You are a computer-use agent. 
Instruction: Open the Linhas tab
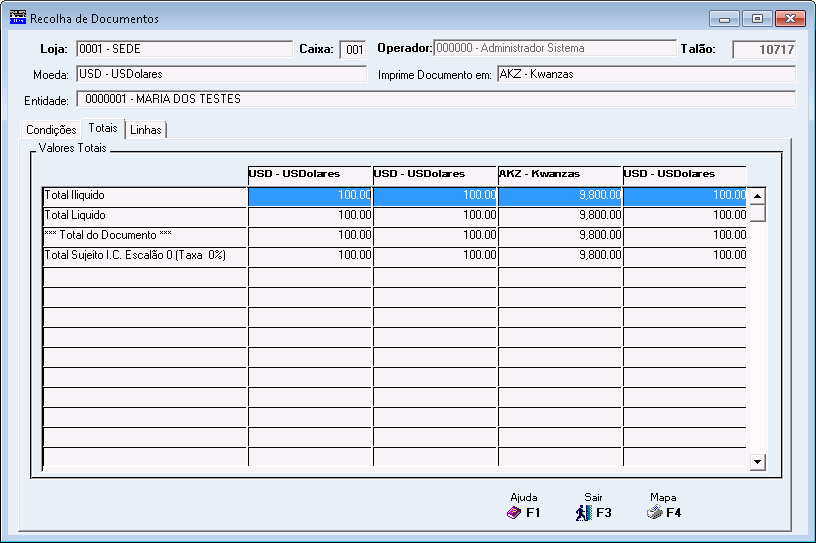(x=146, y=130)
